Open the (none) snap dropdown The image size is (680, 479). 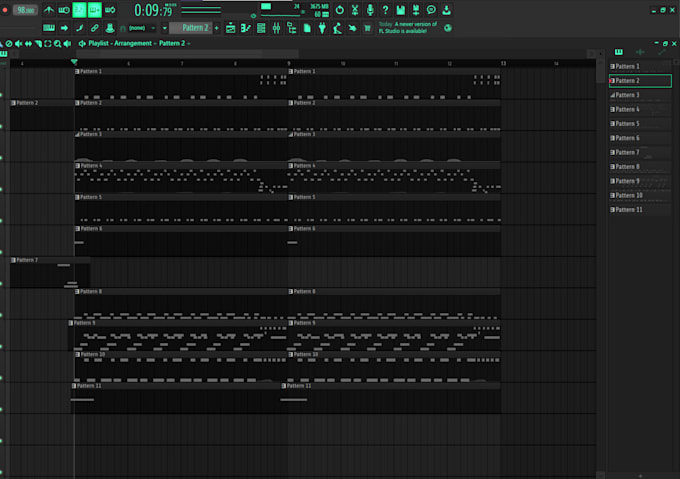[x=141, y=28]
